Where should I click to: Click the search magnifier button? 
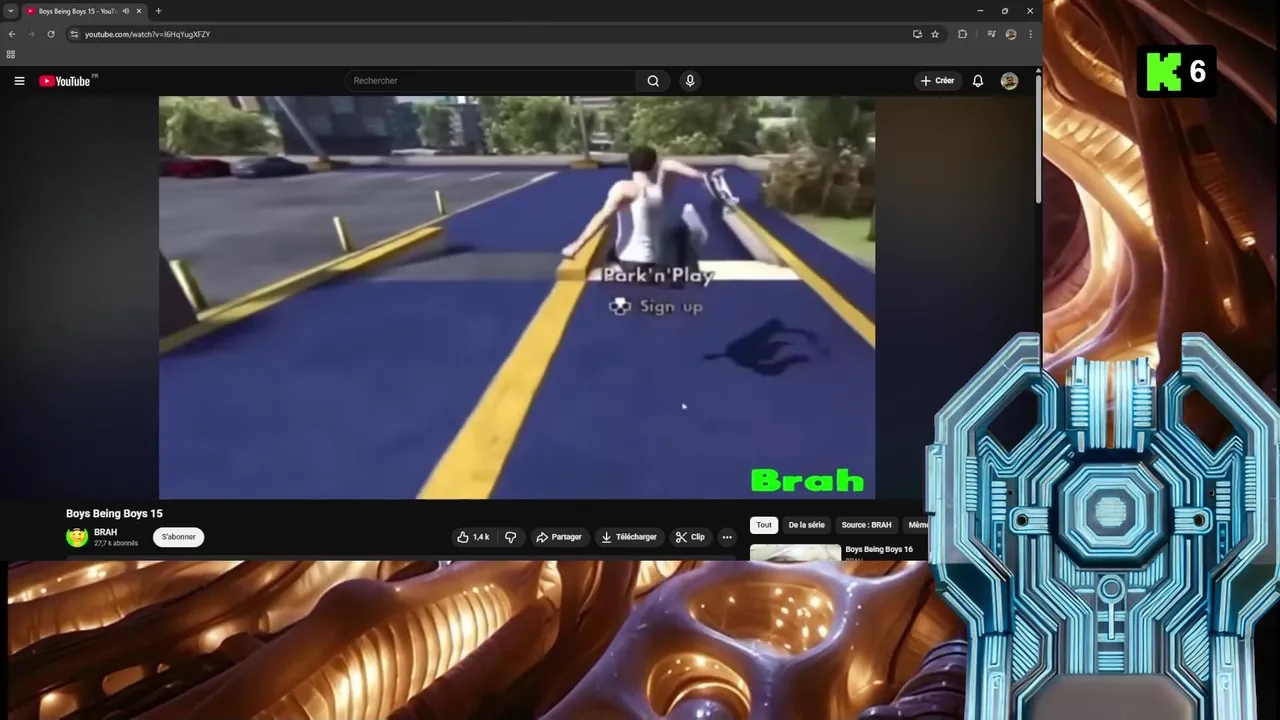[653, 81]
